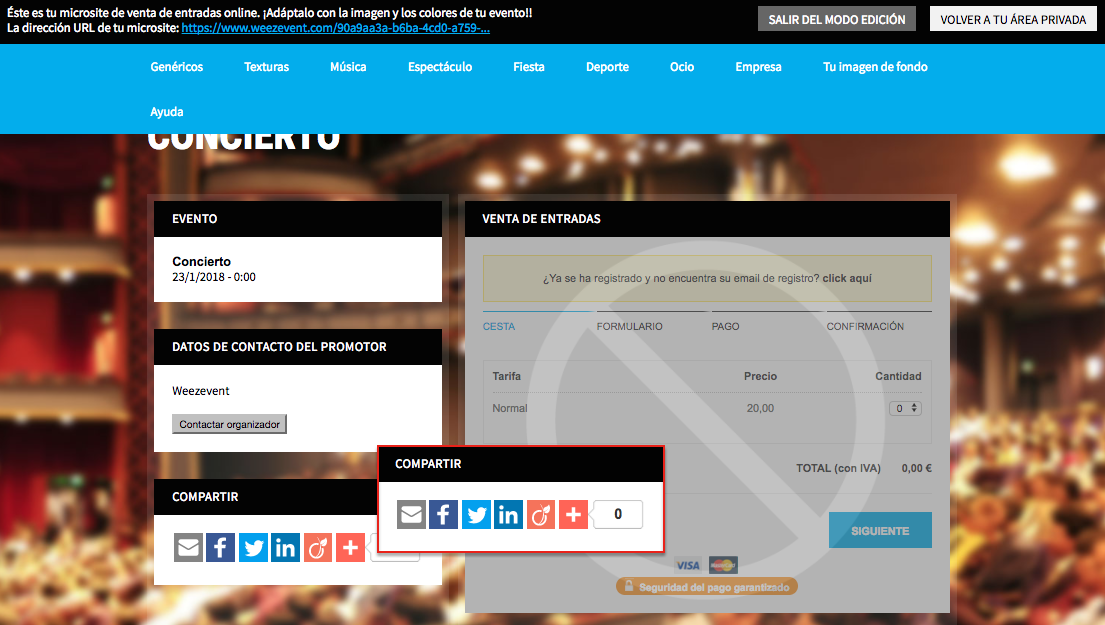1105x625 pixels.
Task: Open more share options in red-bordered popup
Action: pyautogui.click(x=573, y=515)
